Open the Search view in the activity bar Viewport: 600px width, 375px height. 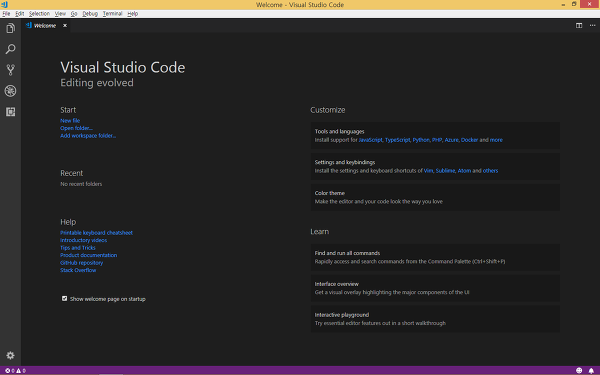(10, 49)
